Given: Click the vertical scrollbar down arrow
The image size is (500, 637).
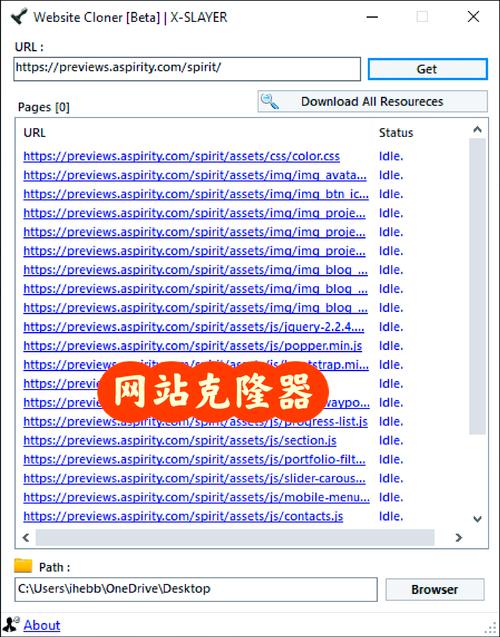Looking at the screenshot, I should (x=477, y=519).
